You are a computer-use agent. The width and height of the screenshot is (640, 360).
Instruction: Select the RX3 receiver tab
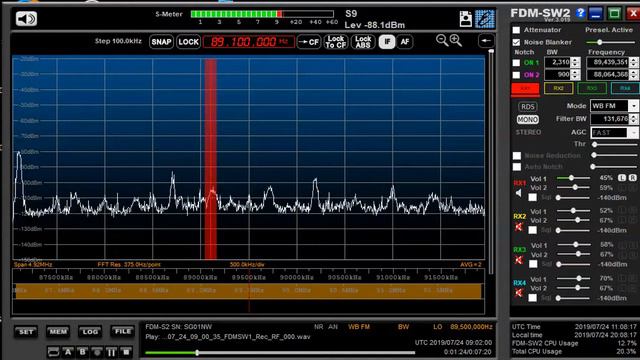click(592, 89)
